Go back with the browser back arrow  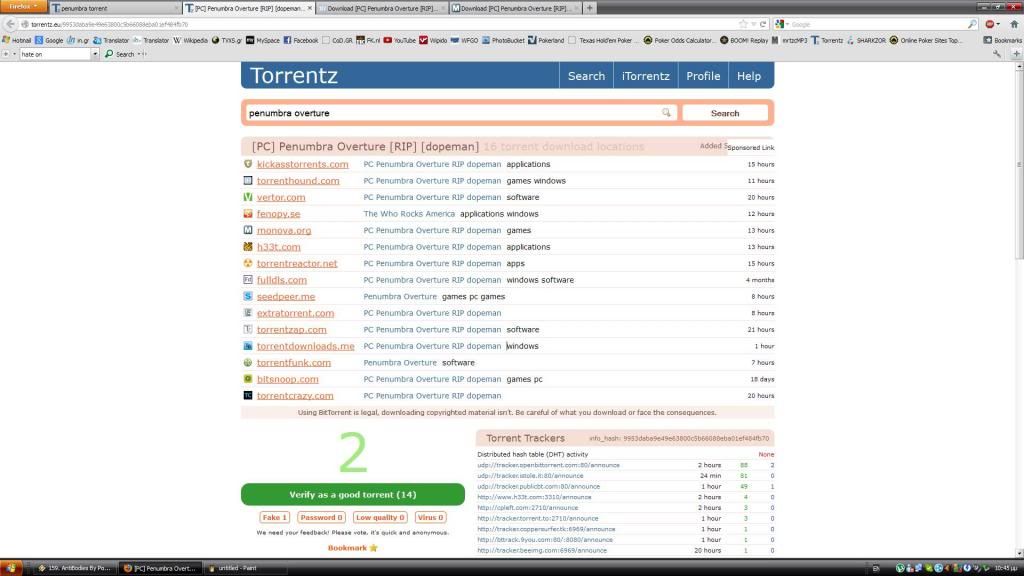[10, 24]
